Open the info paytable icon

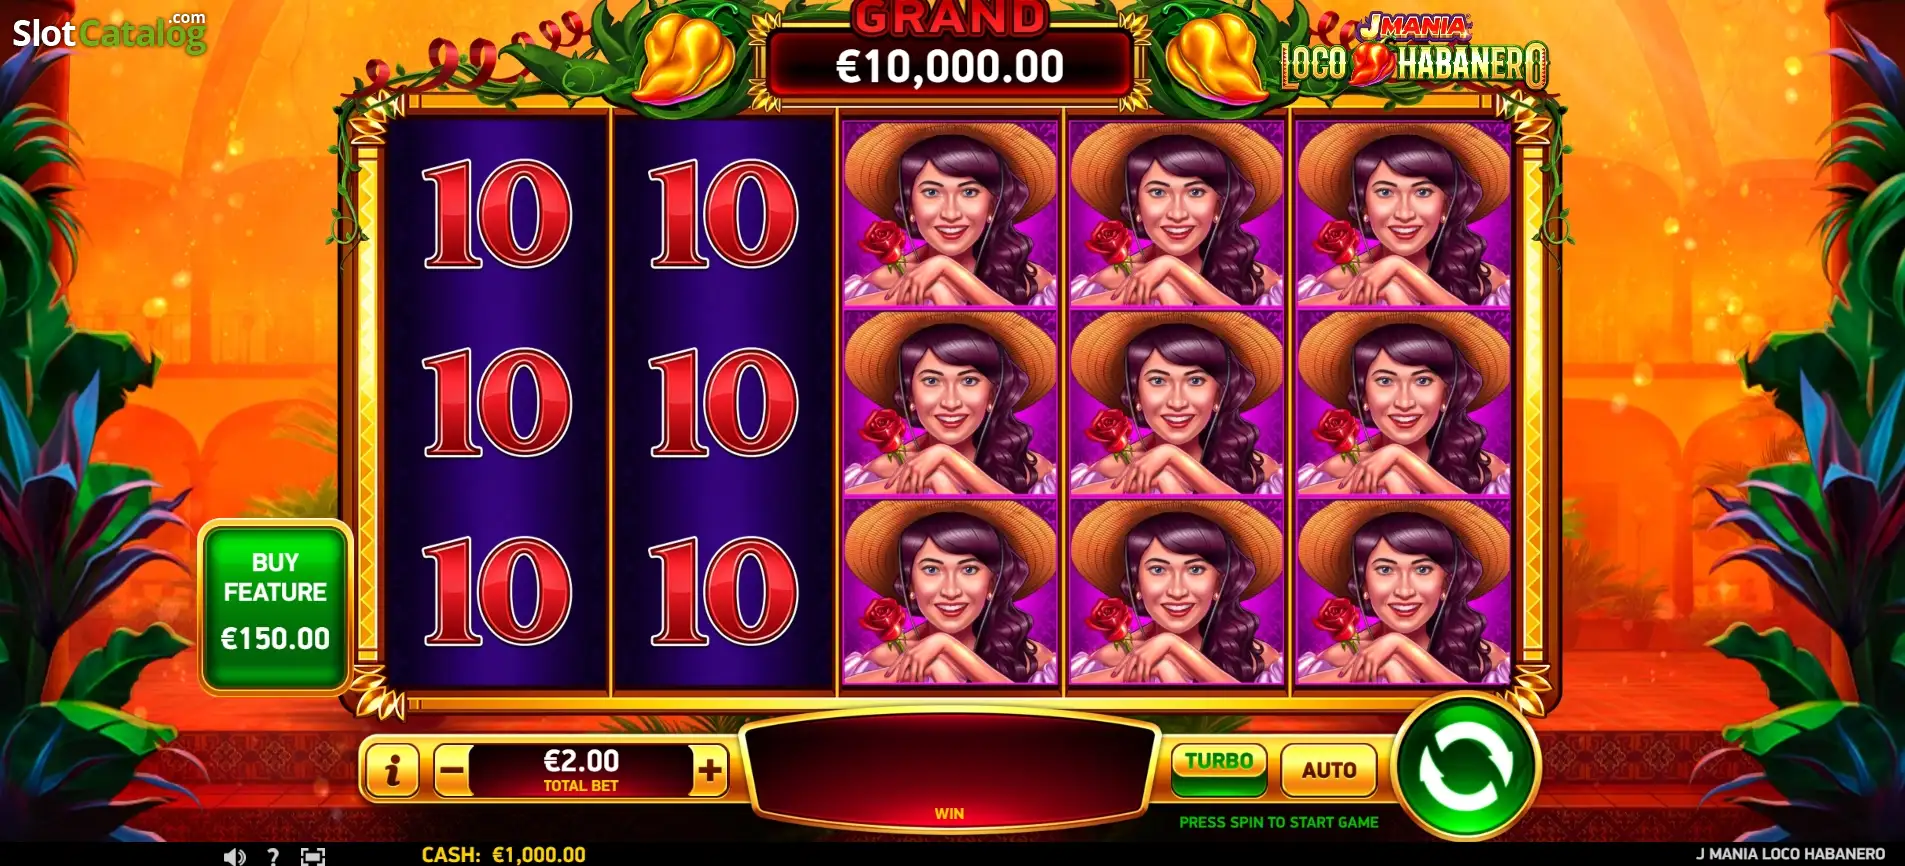pyautogui.click(x=392, y=770)
